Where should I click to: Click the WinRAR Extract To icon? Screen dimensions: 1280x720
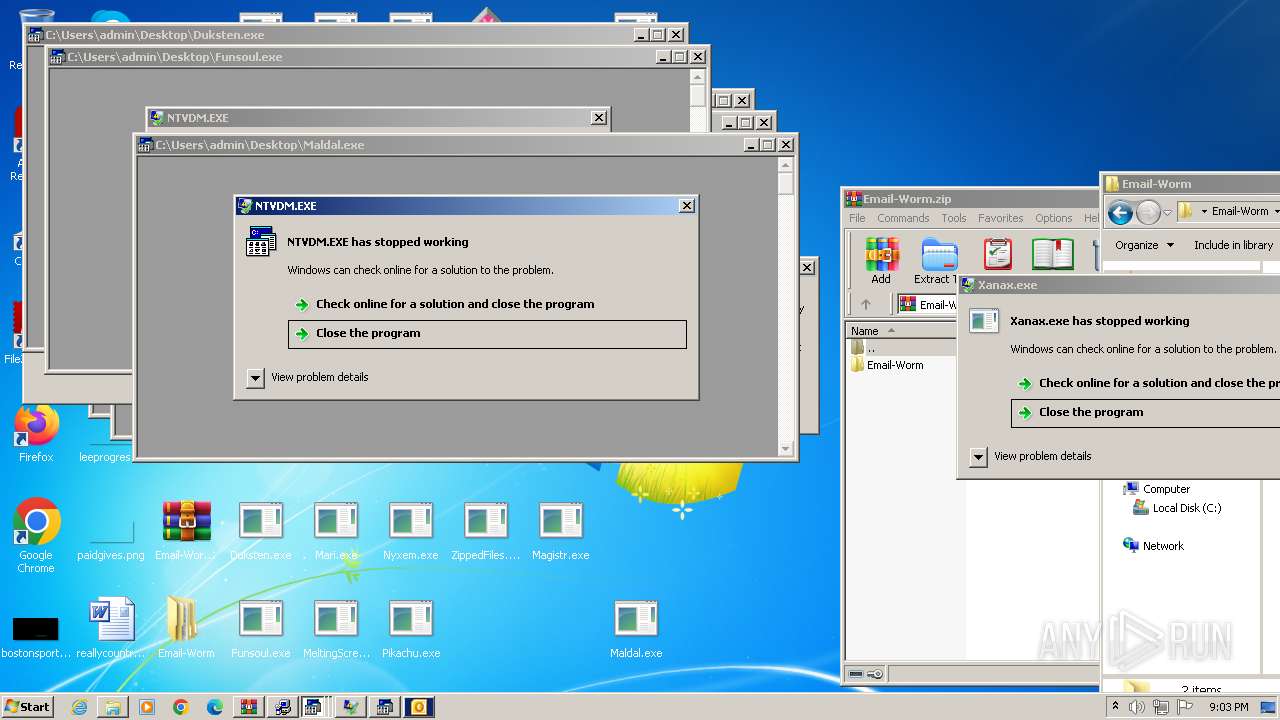[938, 261]
